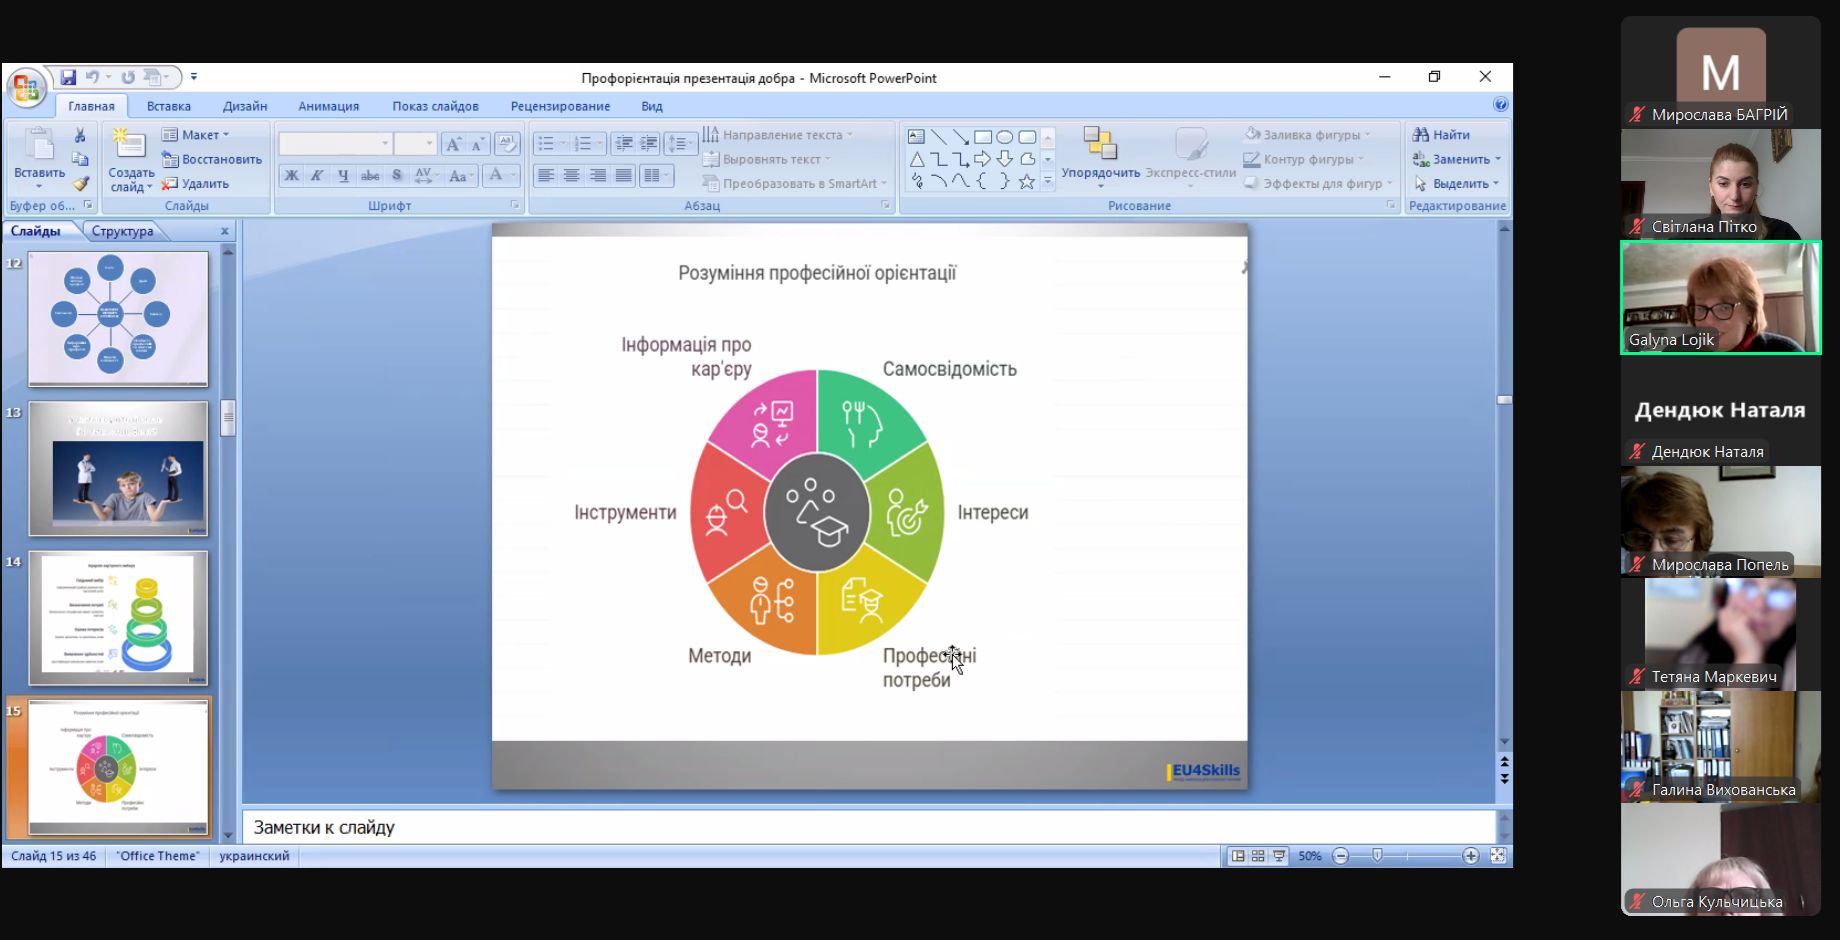Viewport: 1840px width, 940px height.
Task: Select slide 13 thumbnail
Action: tap(118, 468)
